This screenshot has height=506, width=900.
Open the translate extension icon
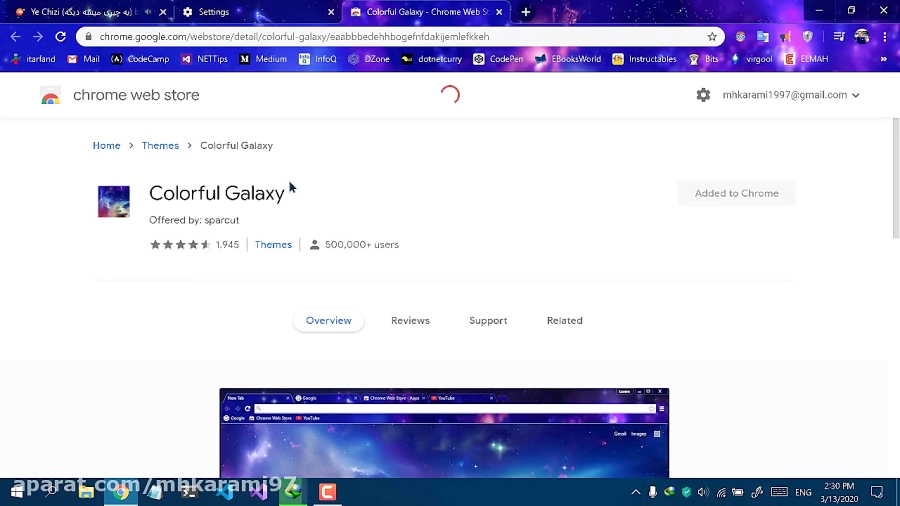(763, 37)
